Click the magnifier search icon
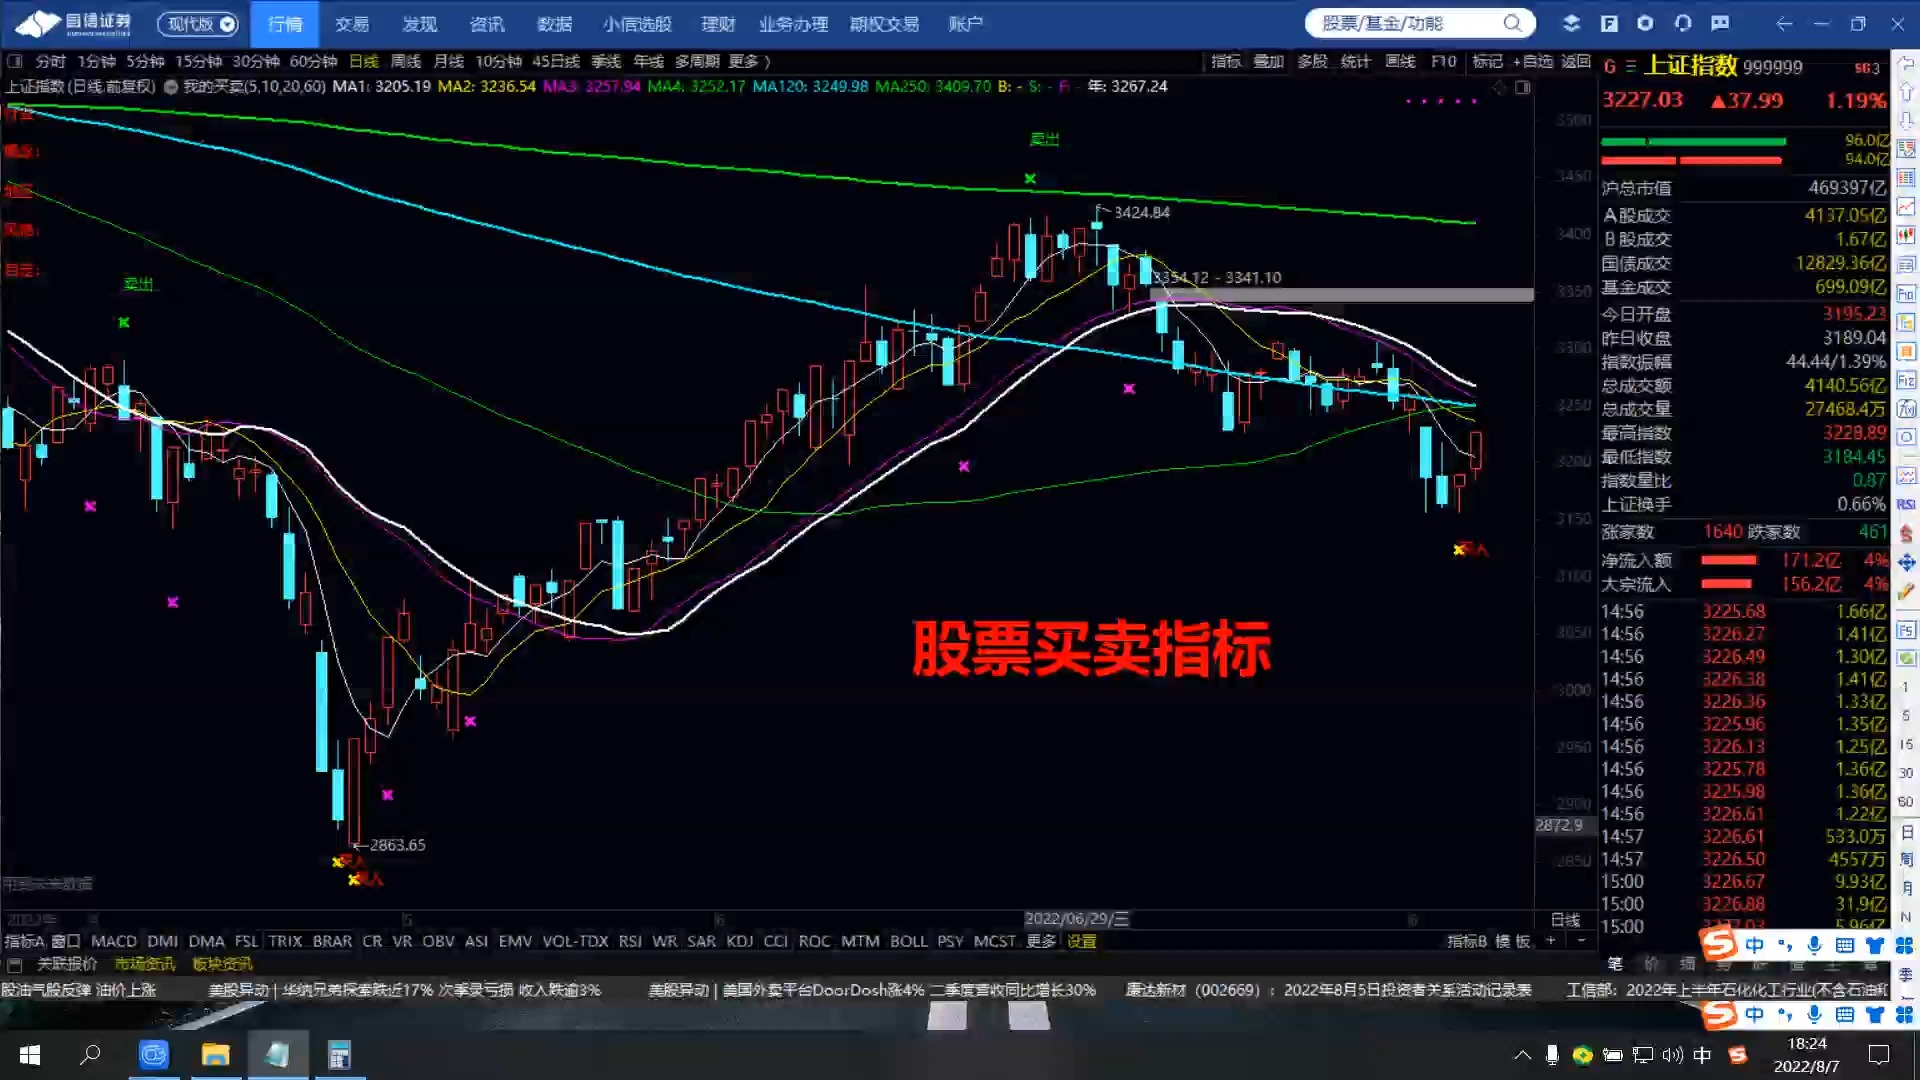This screenshot has width=1920, height=1080. (1513, 23)
